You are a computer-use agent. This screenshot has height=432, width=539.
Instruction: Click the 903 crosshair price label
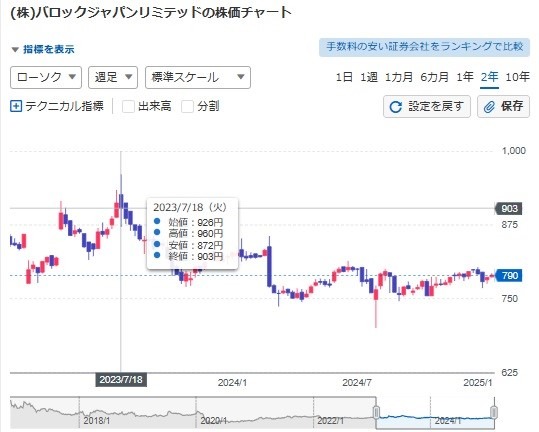pyautogui.click(x=509, y=209)
